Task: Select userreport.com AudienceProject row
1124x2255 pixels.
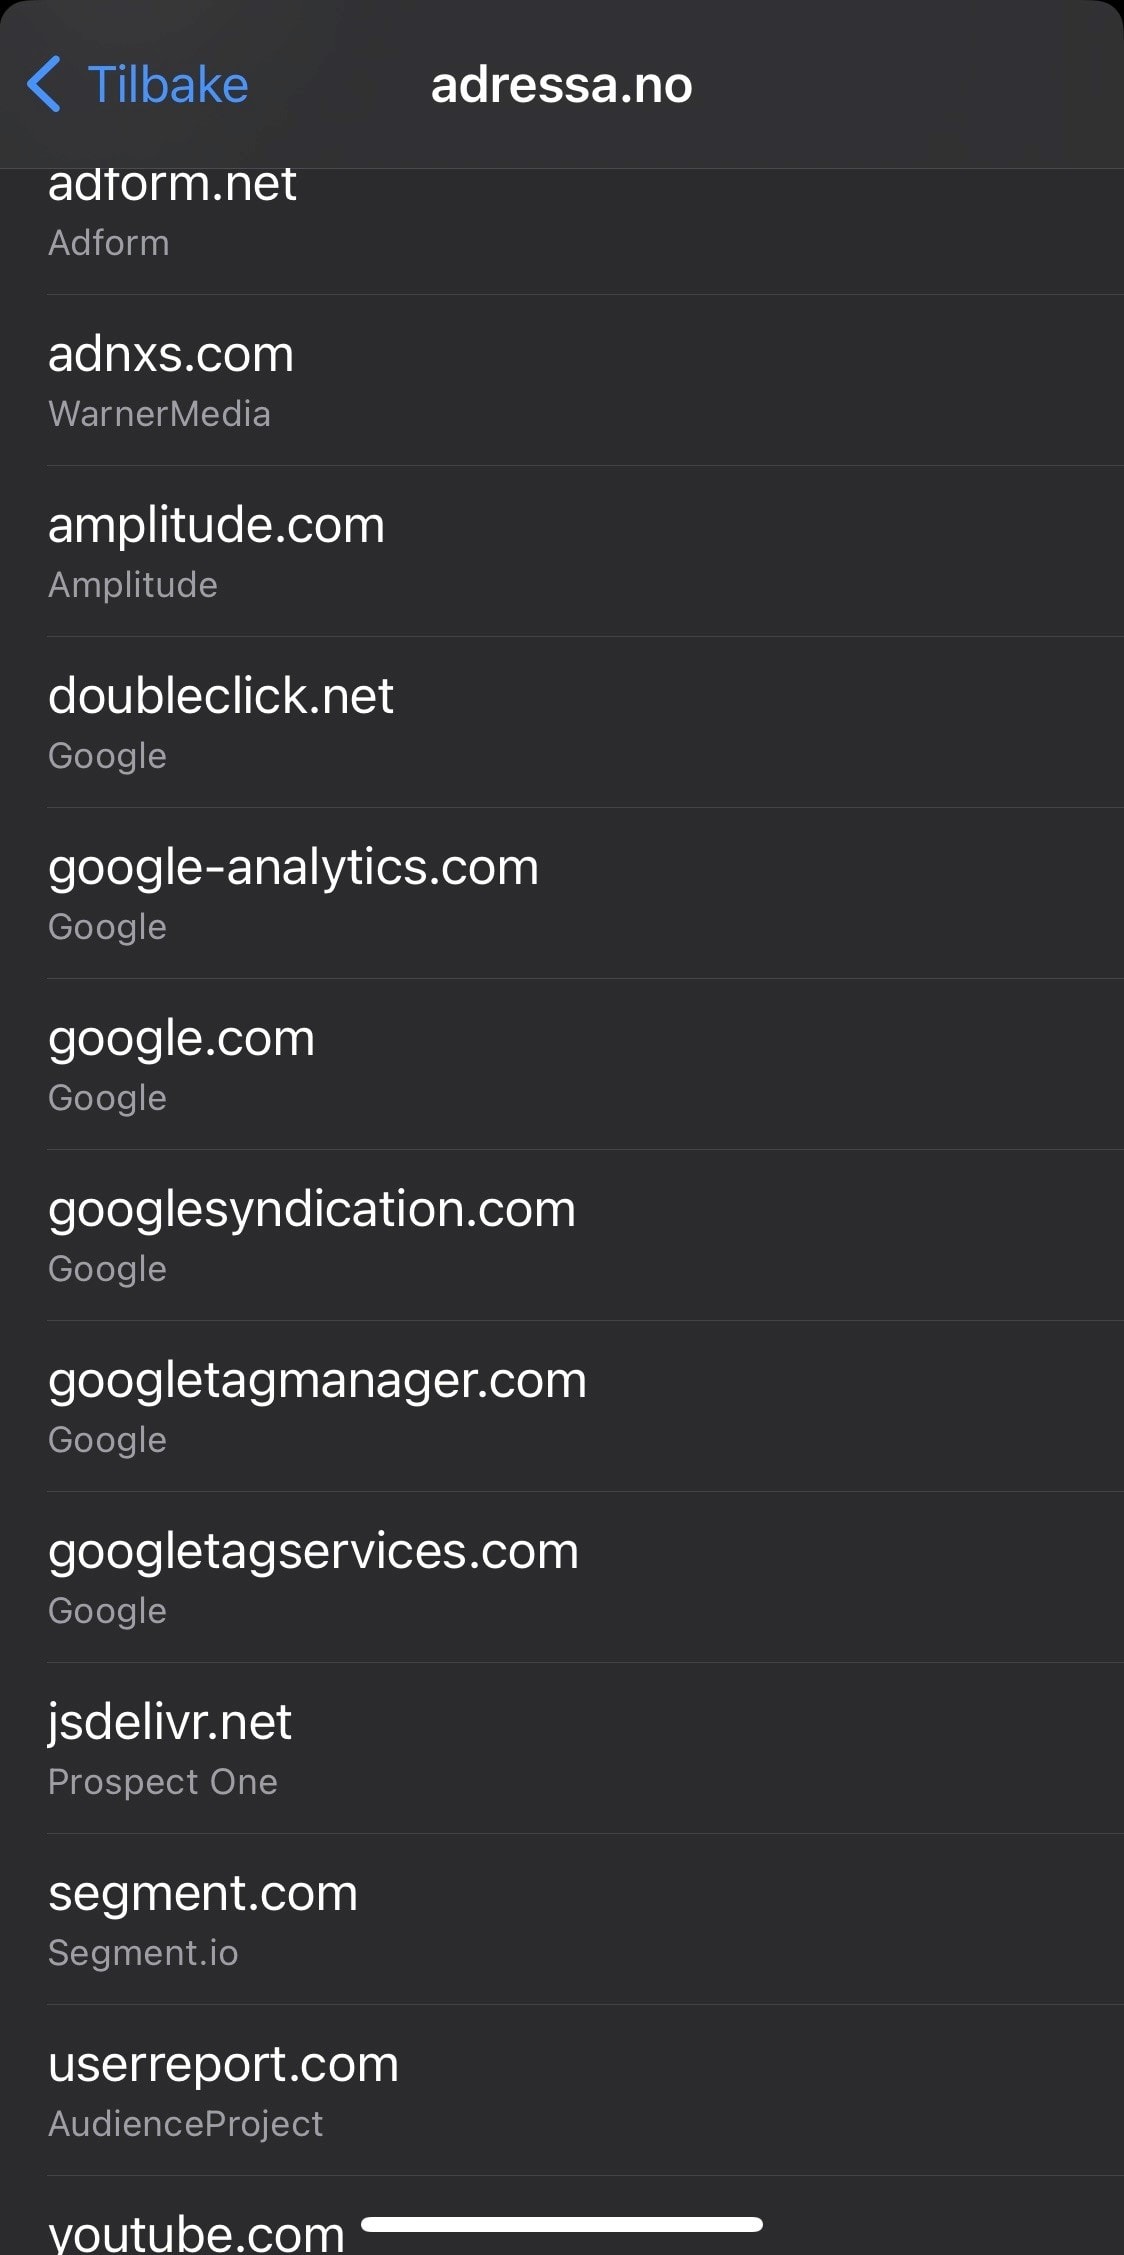Action: (560, 2091)
